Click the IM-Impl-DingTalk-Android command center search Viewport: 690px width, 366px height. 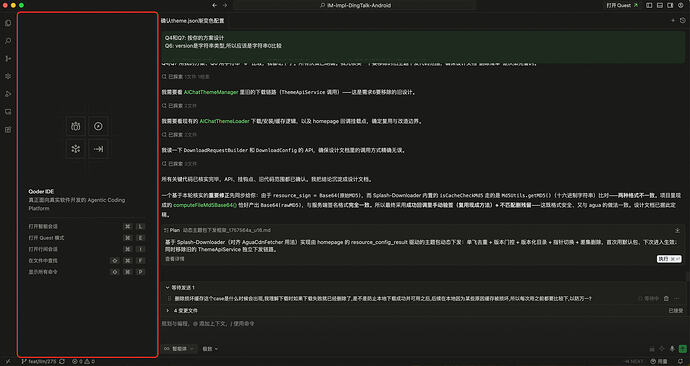point(355,5)
